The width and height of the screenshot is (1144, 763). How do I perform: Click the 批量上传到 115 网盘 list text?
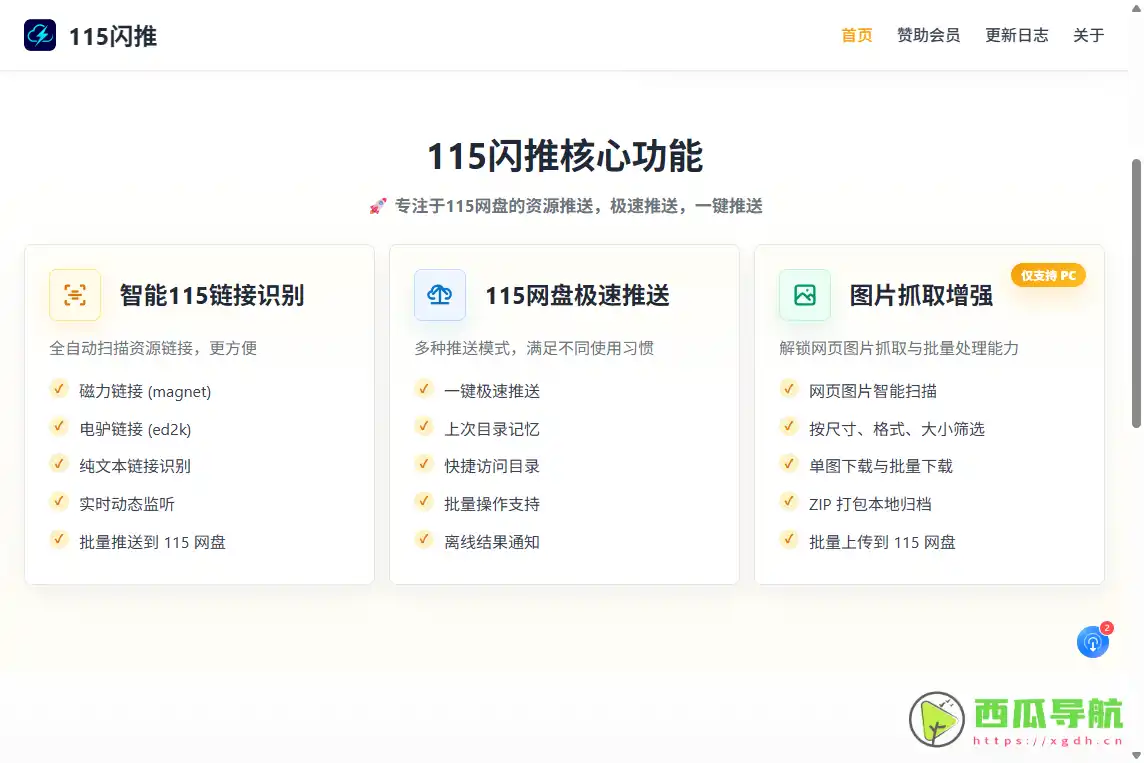882,542
